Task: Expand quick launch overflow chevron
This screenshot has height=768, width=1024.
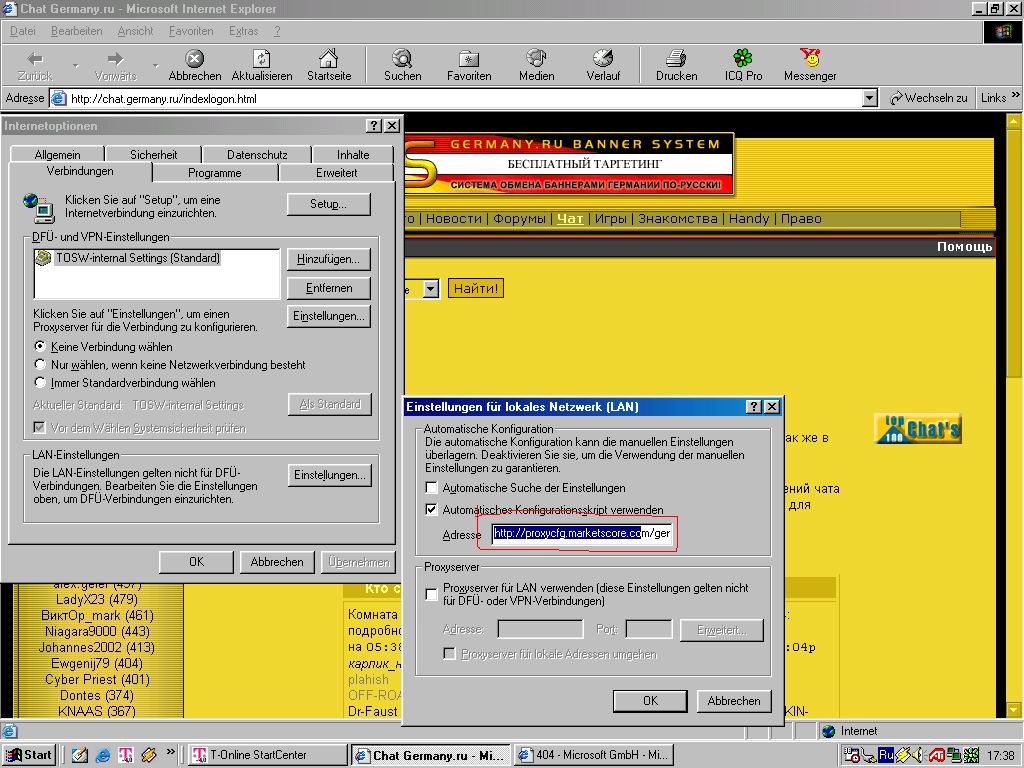Action: click(170, 752)
